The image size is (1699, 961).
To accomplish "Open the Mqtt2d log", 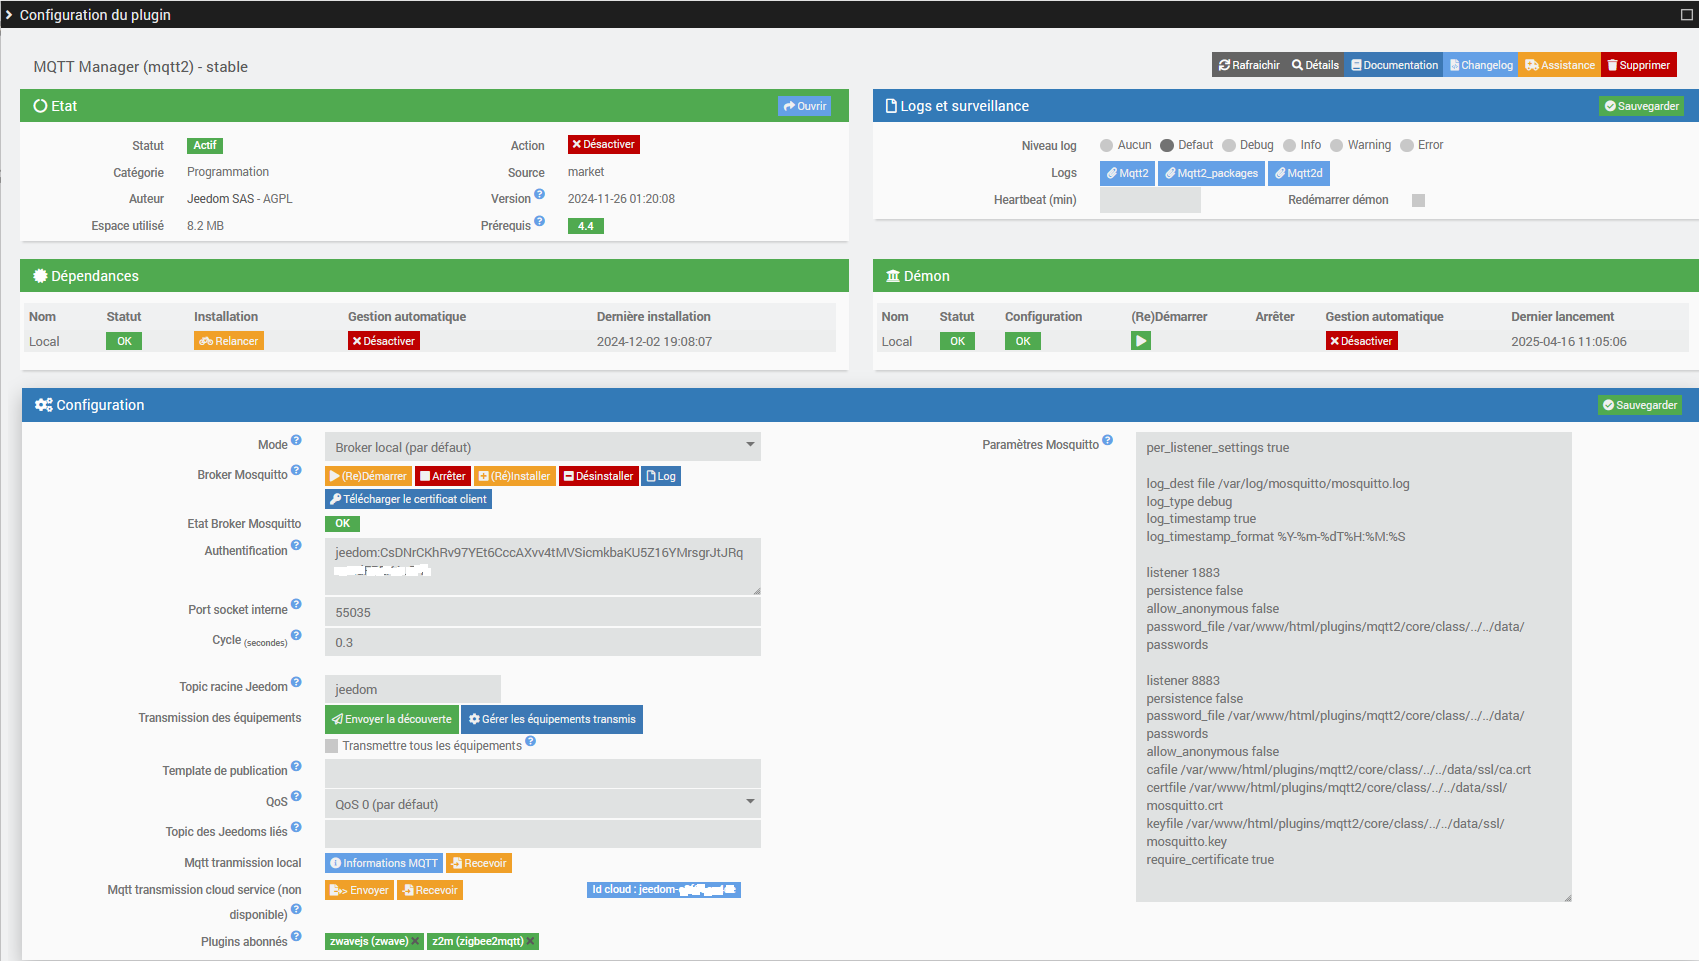I will (1298, 173).
